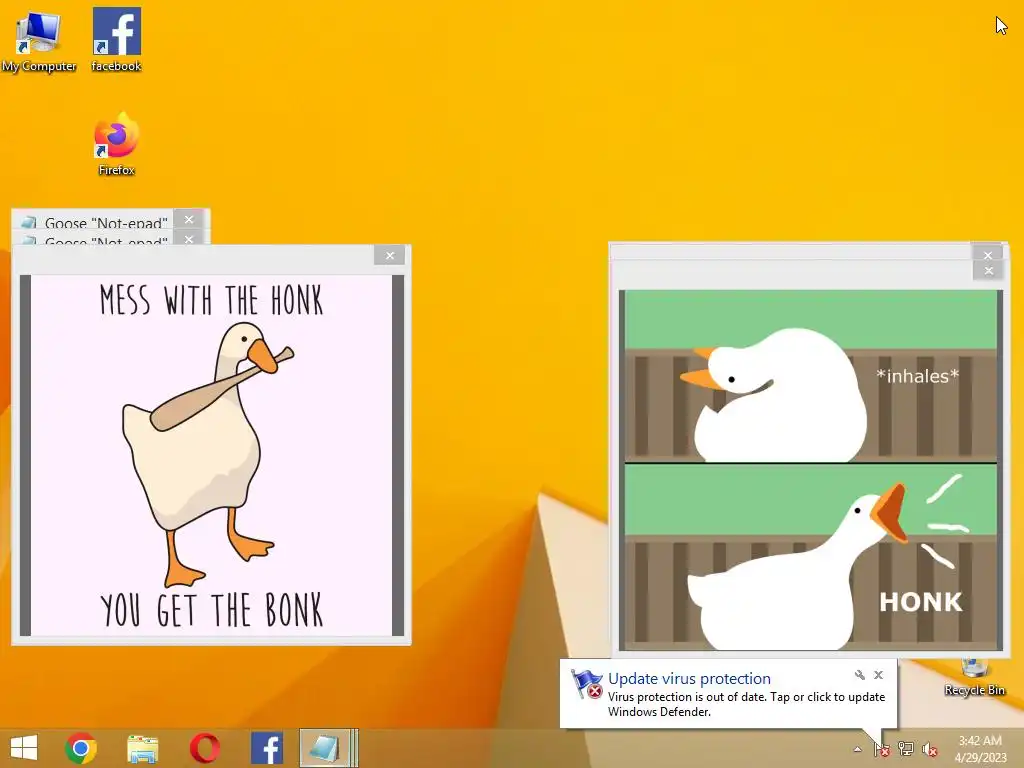The image size is (1024, 768).
Task: Click the muted volume tray icon
Action: (x=929, y=749)
